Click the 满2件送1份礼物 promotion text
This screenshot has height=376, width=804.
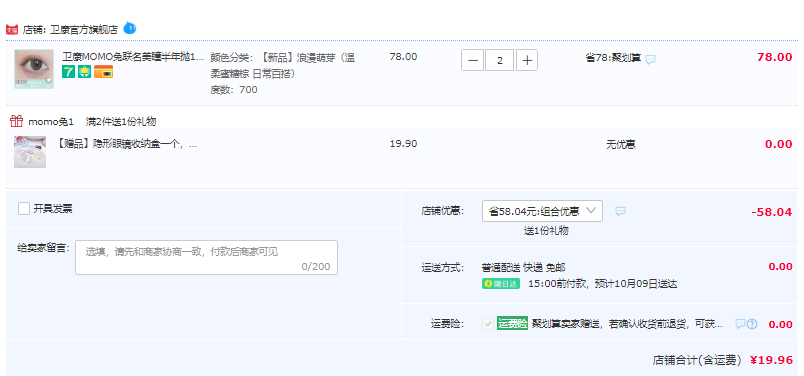click(121, 122)
